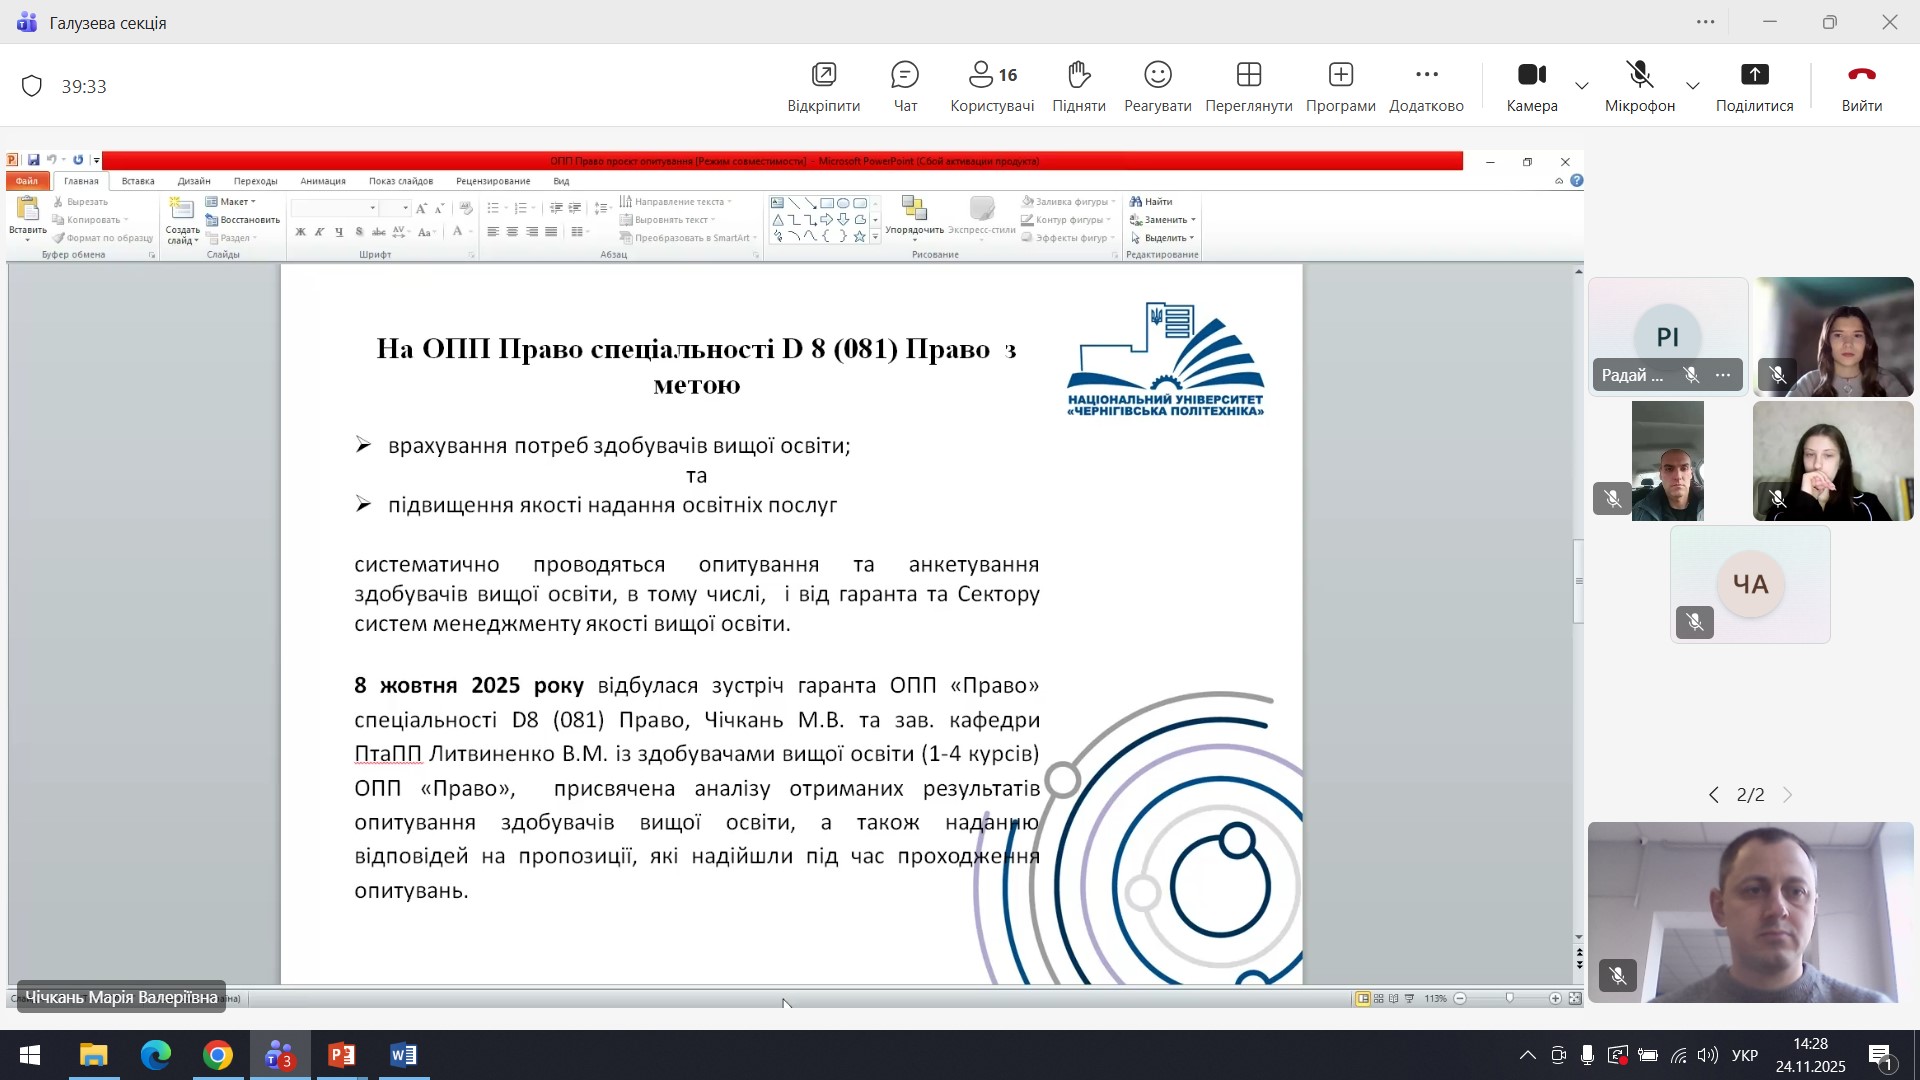Open options for participant Радай

pos(1723,376)
